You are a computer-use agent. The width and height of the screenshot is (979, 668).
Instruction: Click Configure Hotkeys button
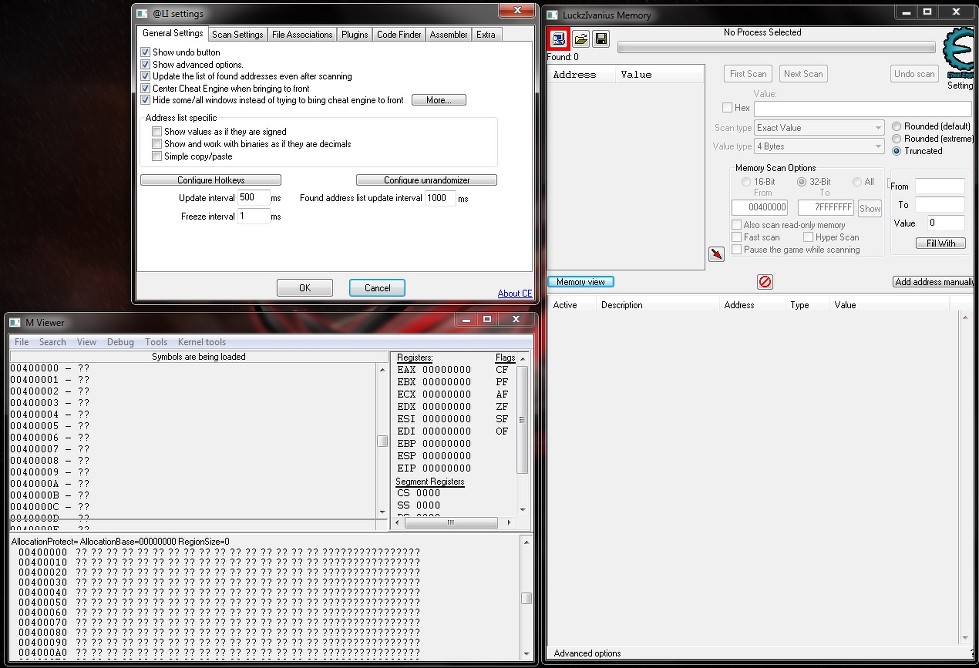(x=210, y=180)
